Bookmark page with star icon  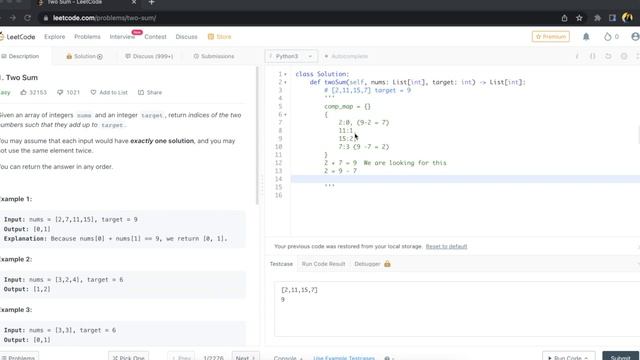pyautogui.click(x=579, y=18)
